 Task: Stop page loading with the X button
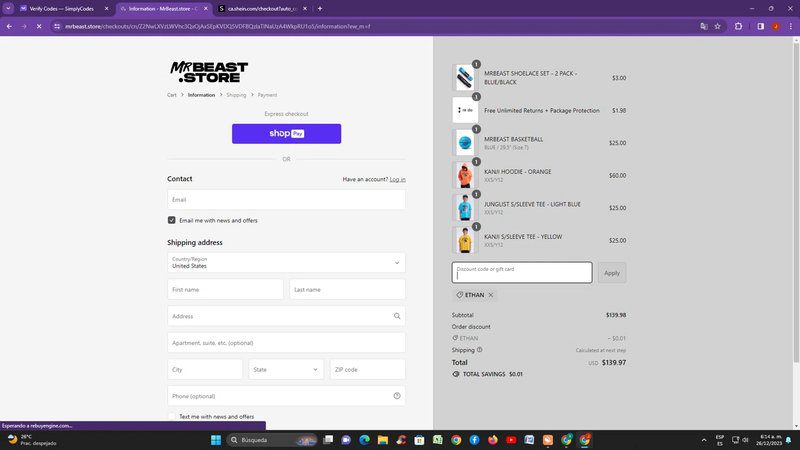pos(39,27)
